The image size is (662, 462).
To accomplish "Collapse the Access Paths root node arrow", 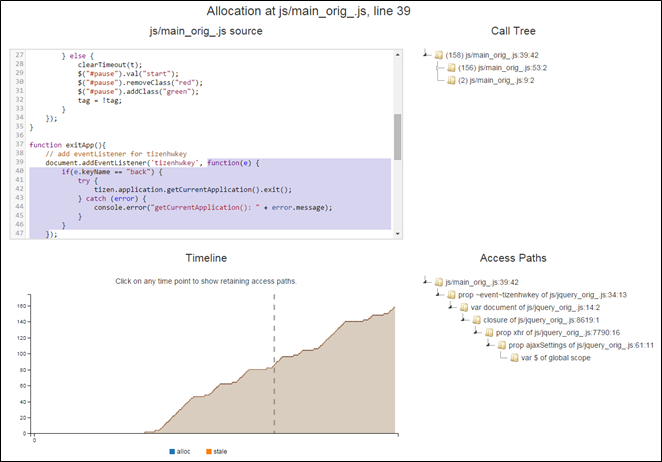I will [x=427, y=283].
